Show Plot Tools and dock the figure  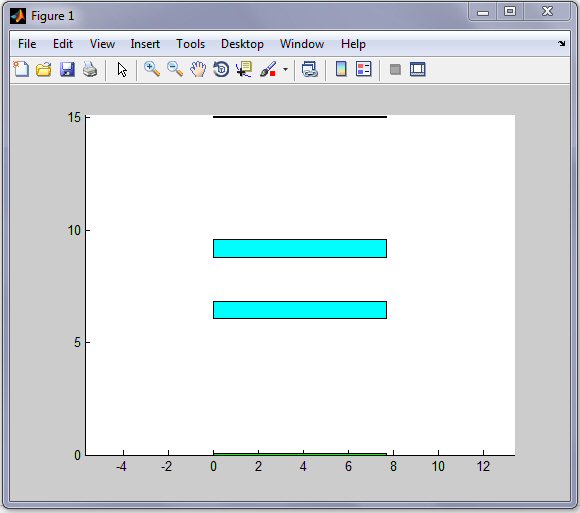[x=418, y=69]
